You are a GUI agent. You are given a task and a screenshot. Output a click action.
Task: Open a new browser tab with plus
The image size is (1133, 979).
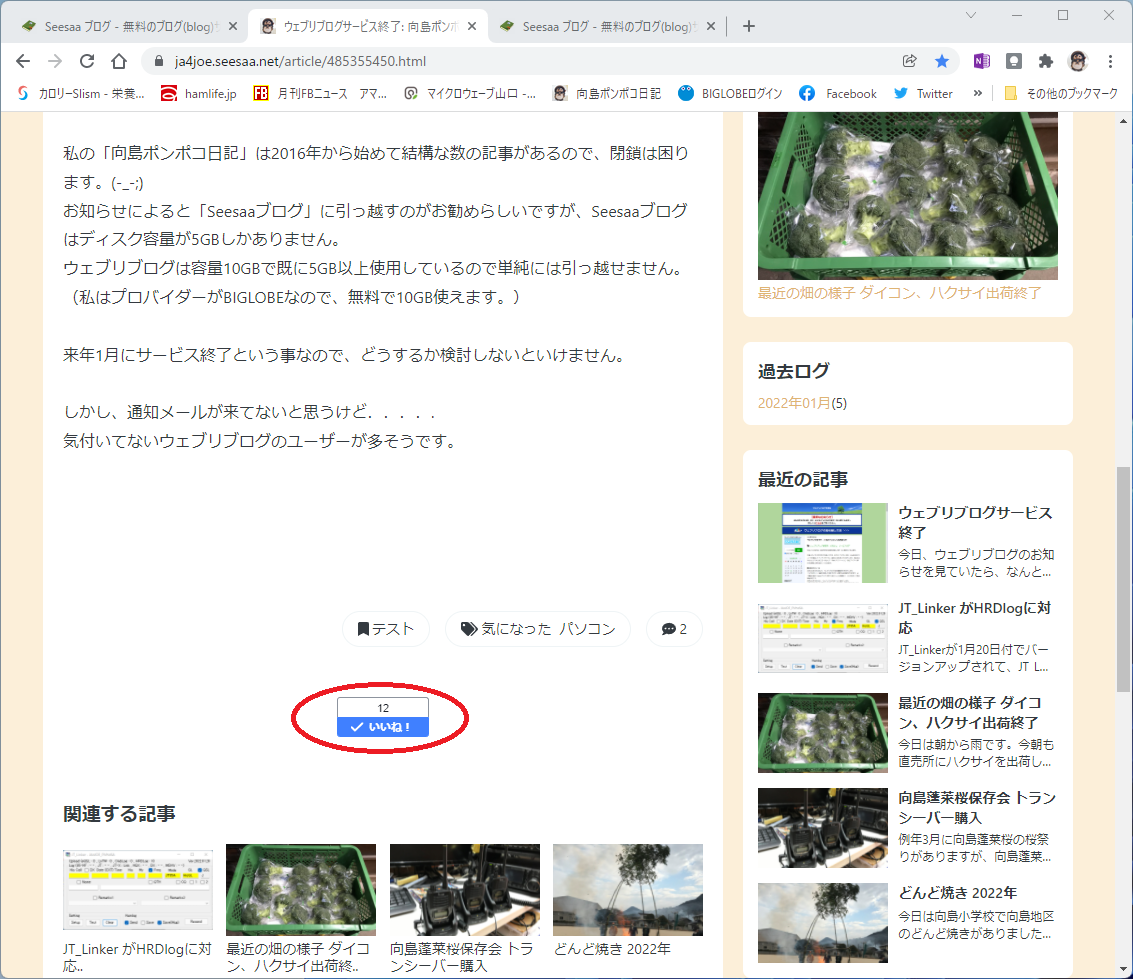749,26
